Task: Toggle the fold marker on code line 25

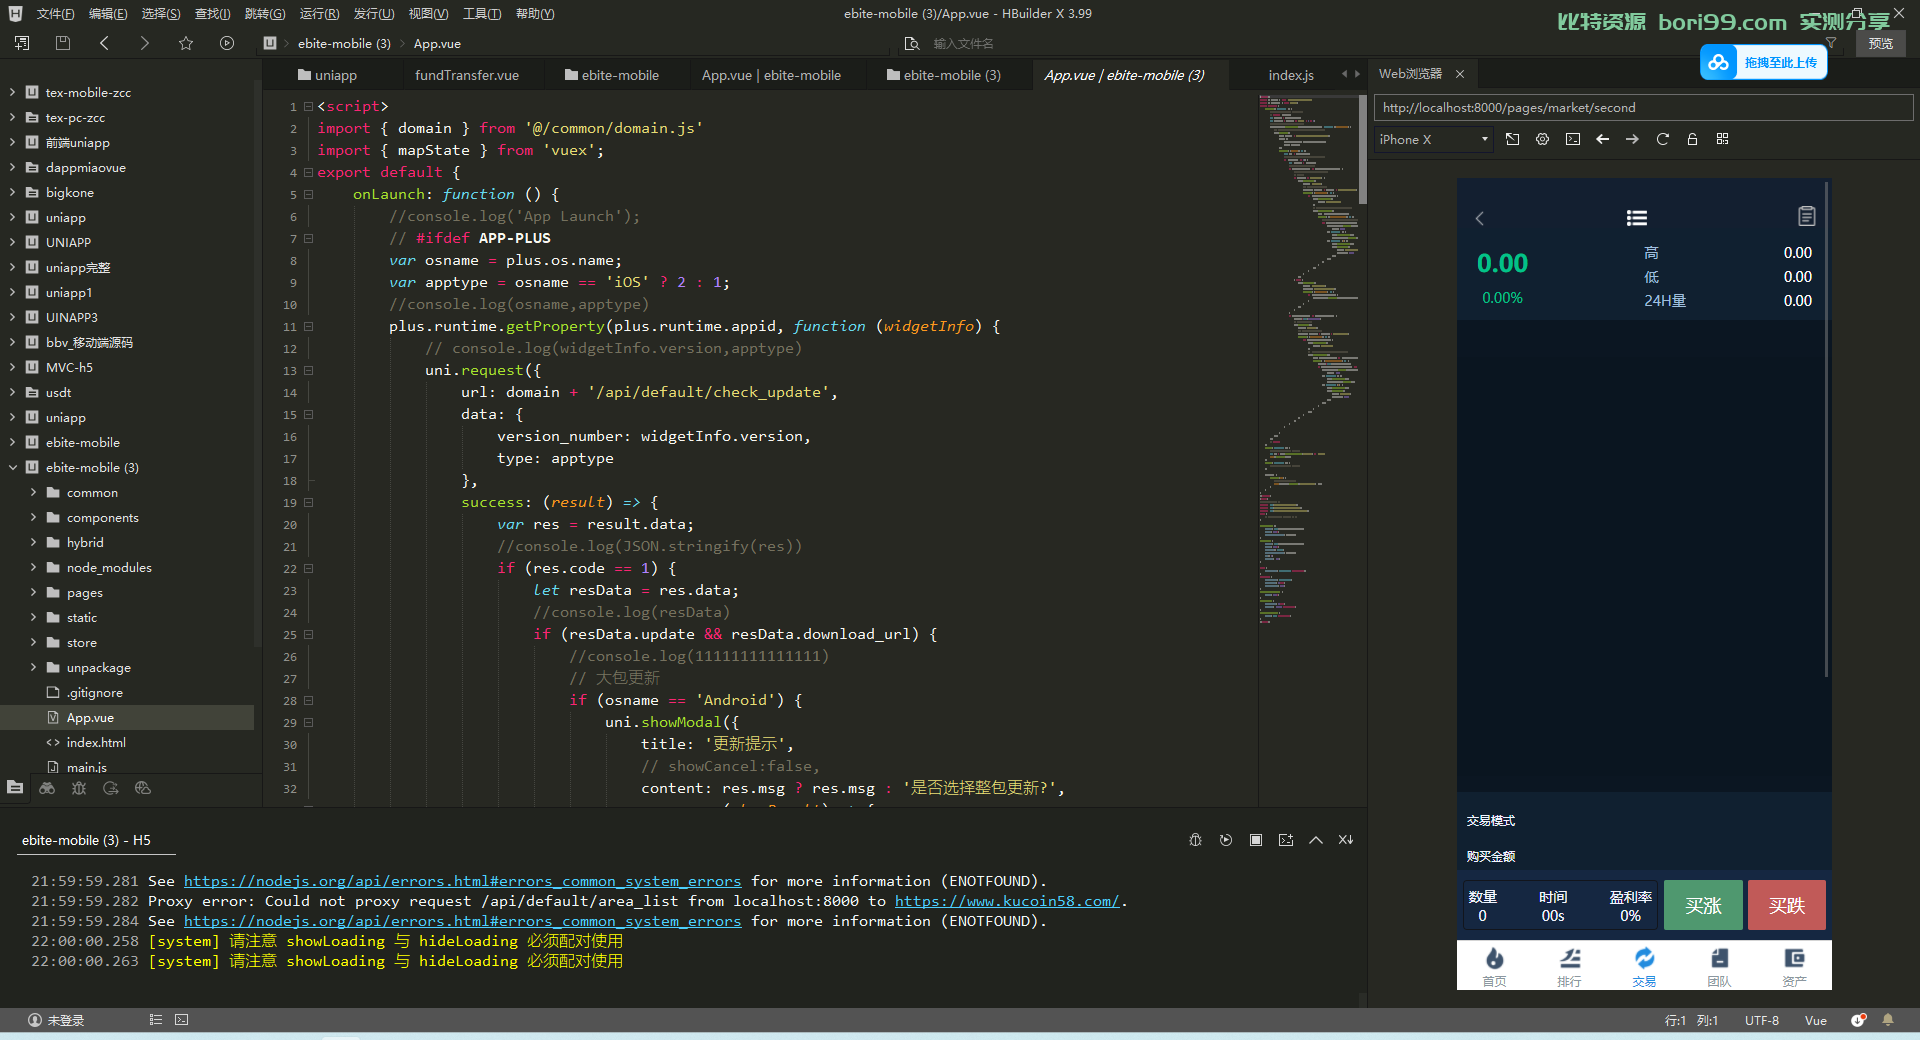Action: [309, 634]
